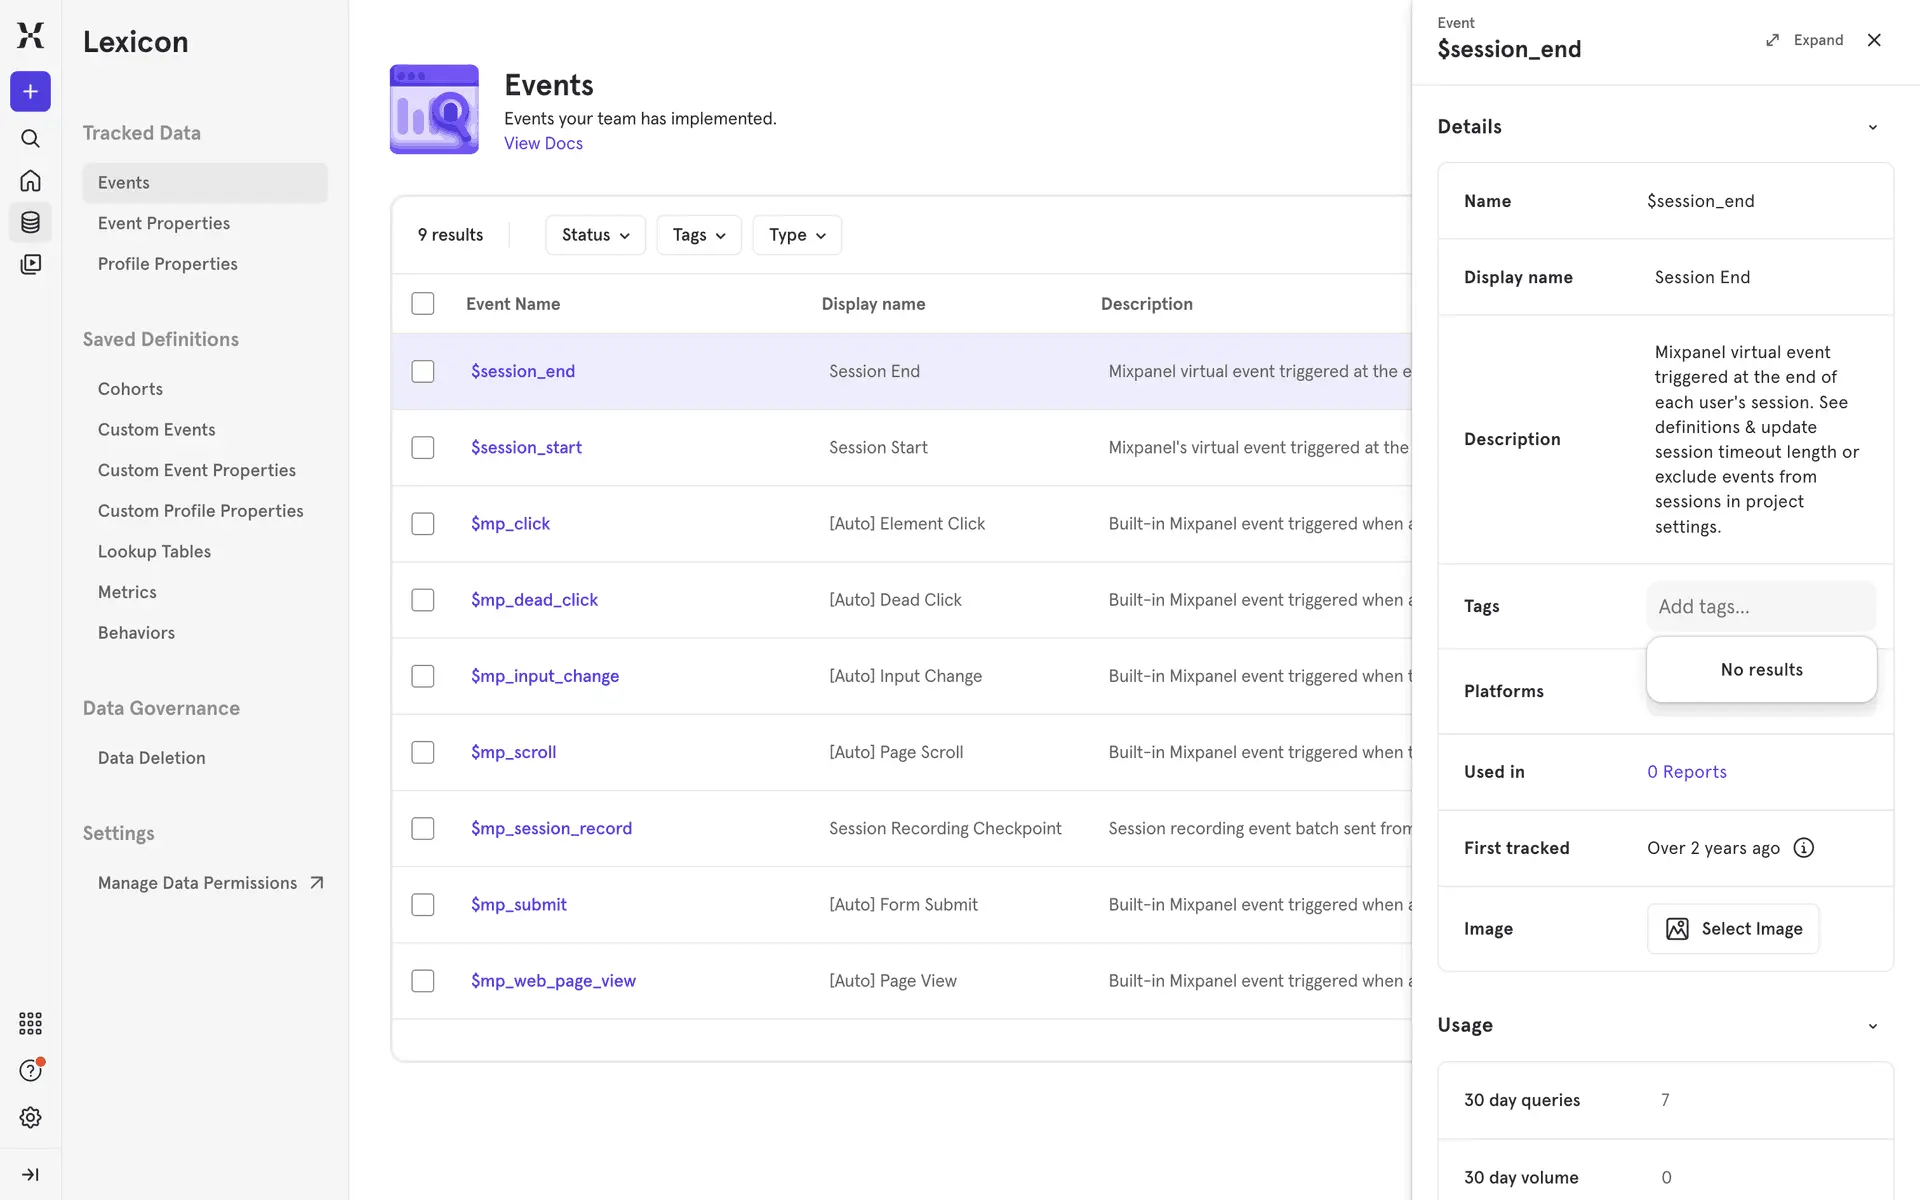Image resolution: width=1920 pixels, height=1200 pixels.
Task: Click the Add tags input field
Action: [x=1760, y=607]
